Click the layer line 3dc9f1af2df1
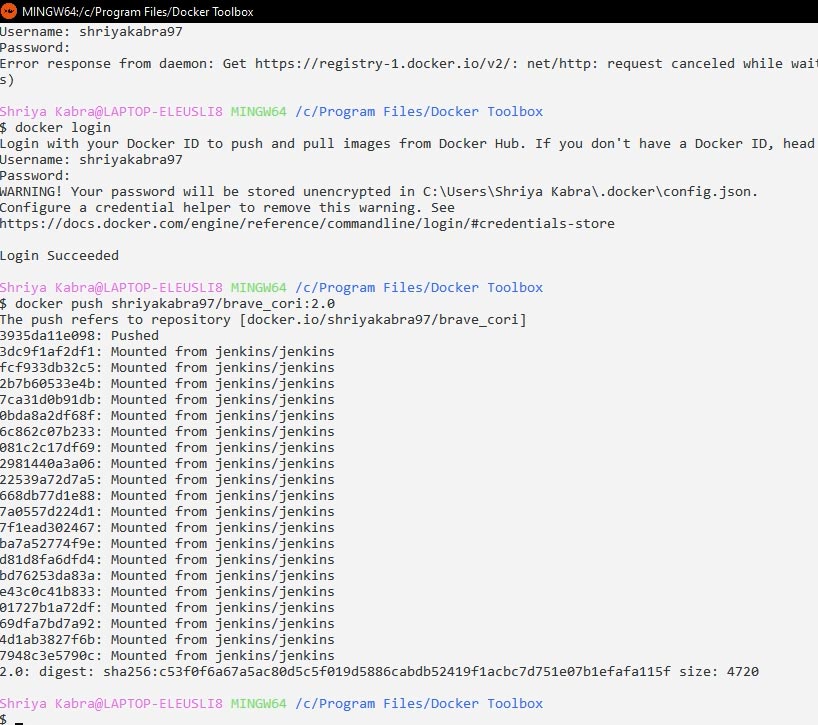 click(167, 351)
